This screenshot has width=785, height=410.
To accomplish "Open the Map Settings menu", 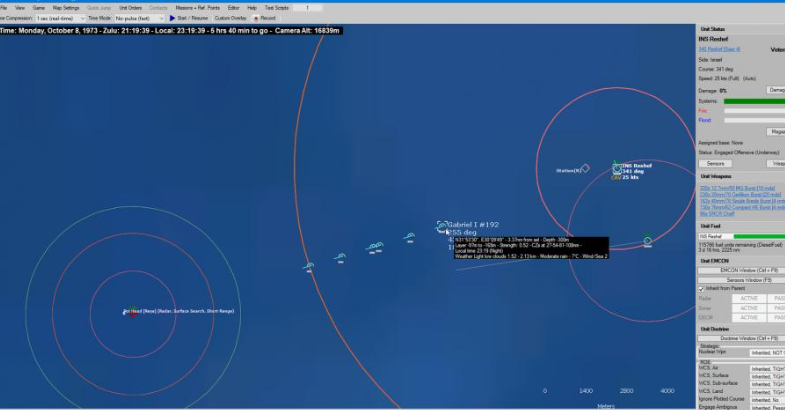I will click(66, 8).
